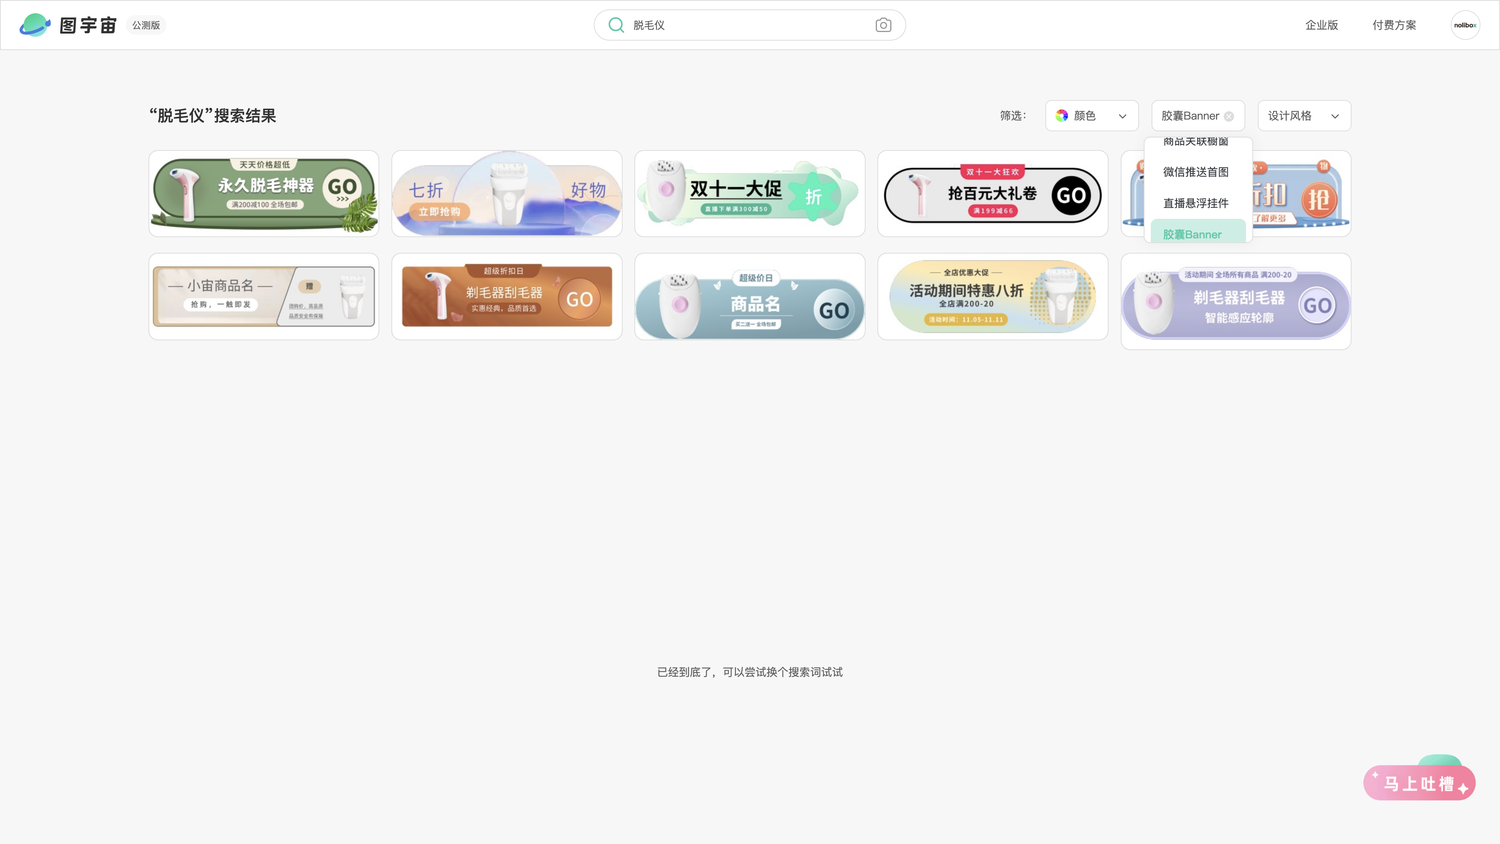Click the search magnifier icon

(616, 25)
